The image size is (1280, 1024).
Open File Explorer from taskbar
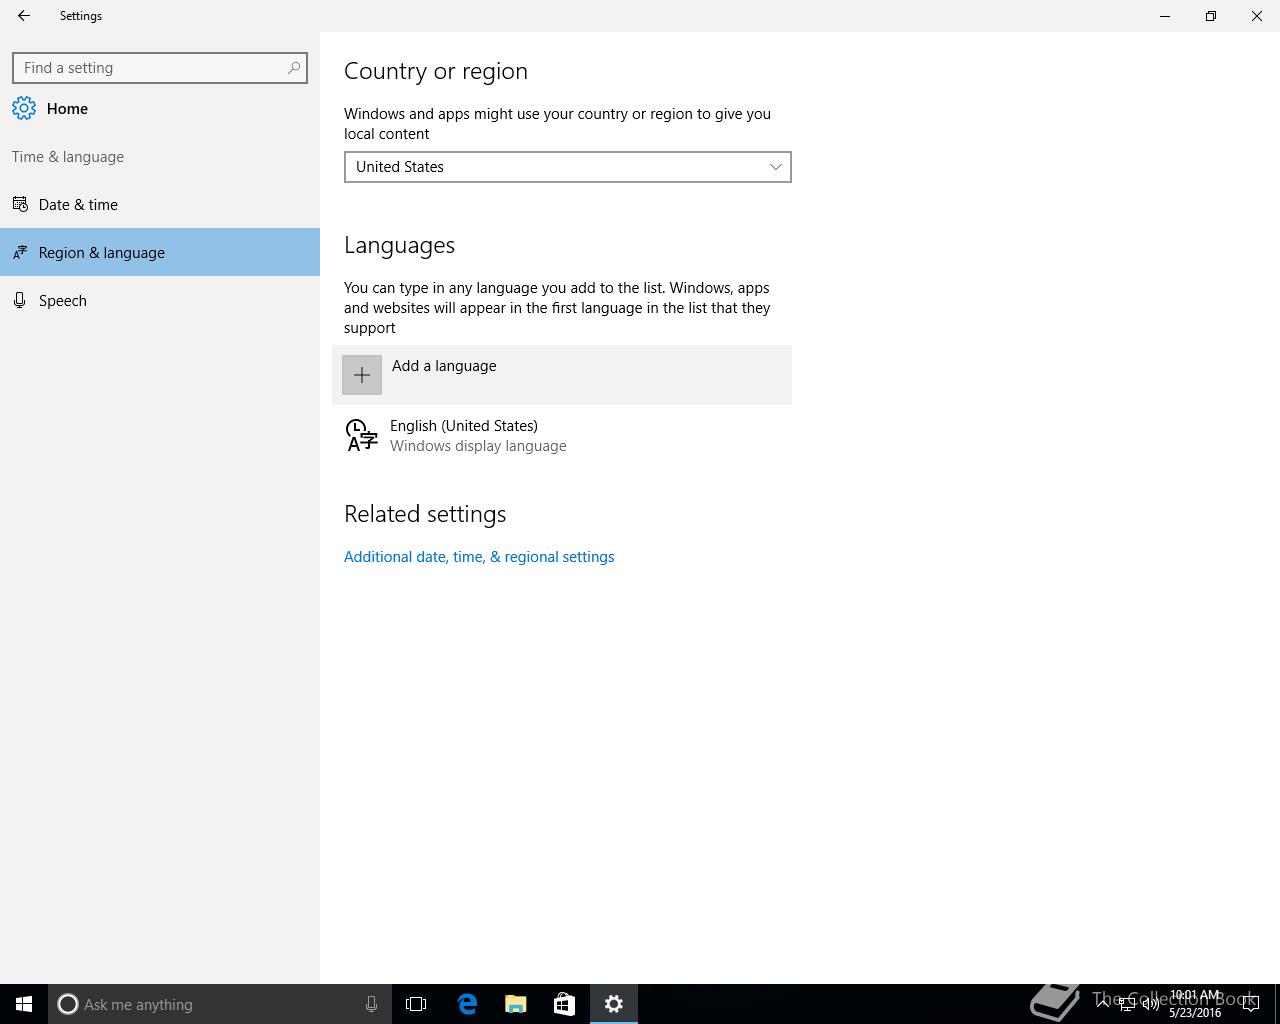516,1004
